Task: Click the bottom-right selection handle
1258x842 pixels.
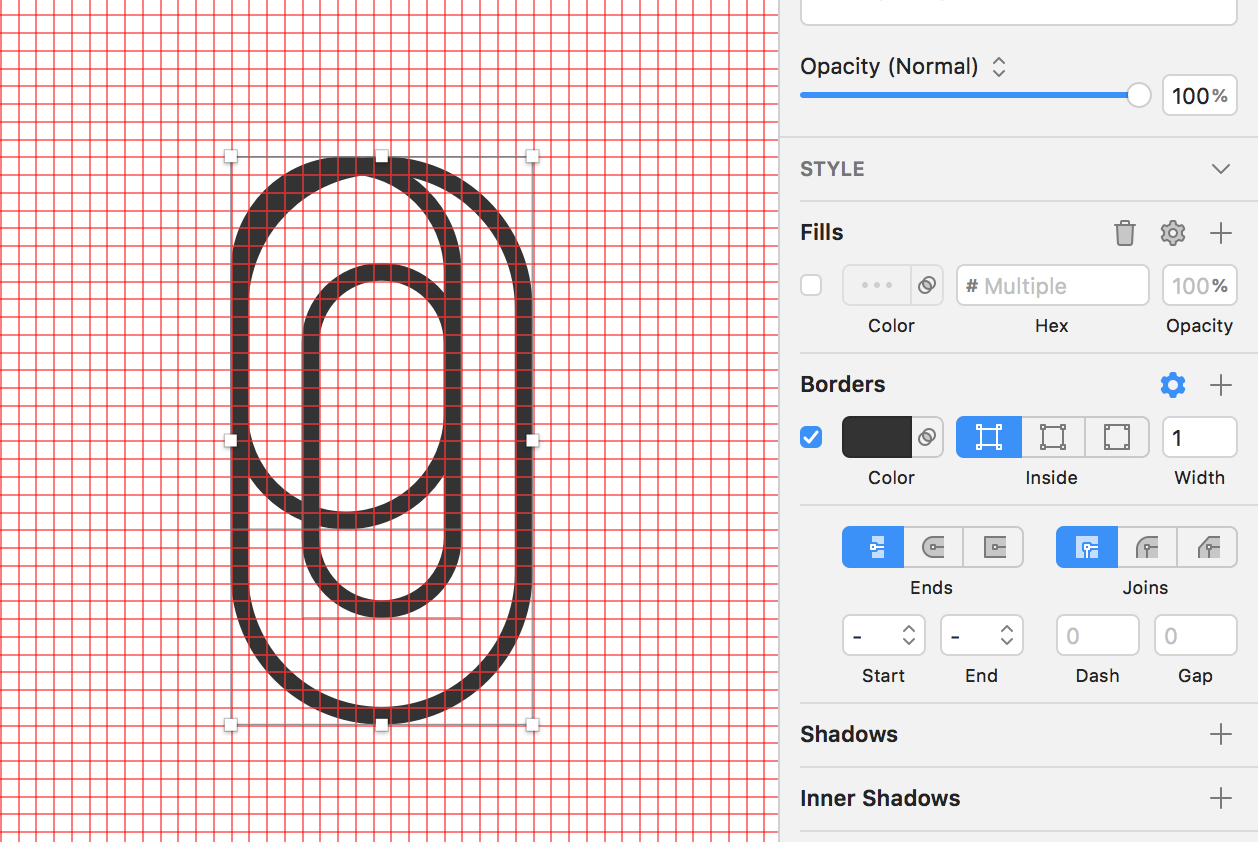Action: pyautogui.click(x=532, y=725)
